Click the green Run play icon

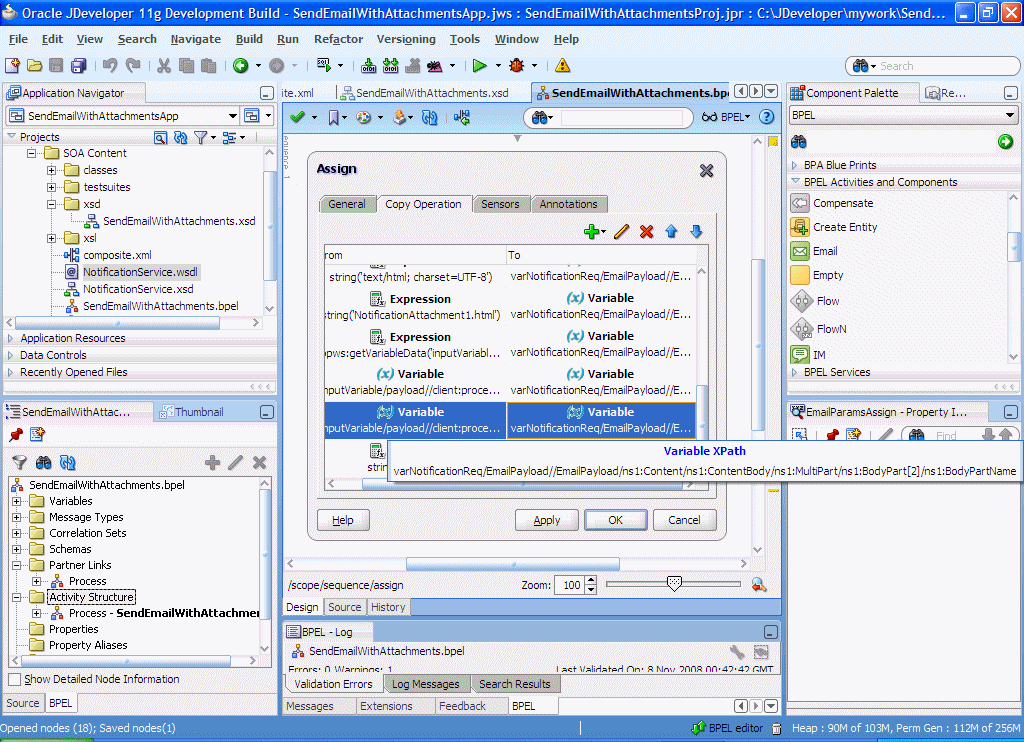480,65
